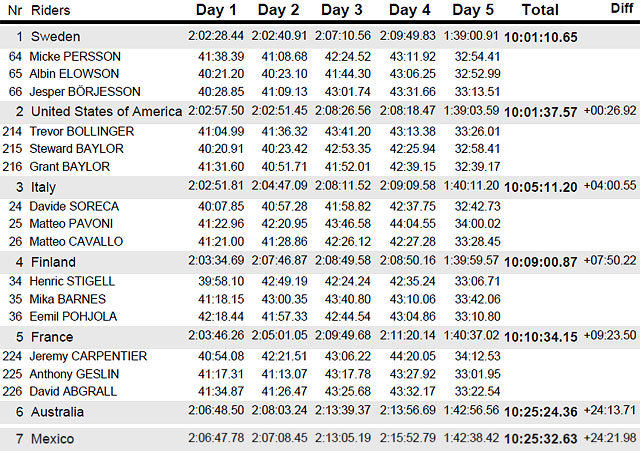This screenshot has height=451, width=640.
Task: Select the France team row
Action: tap(320, 337)
